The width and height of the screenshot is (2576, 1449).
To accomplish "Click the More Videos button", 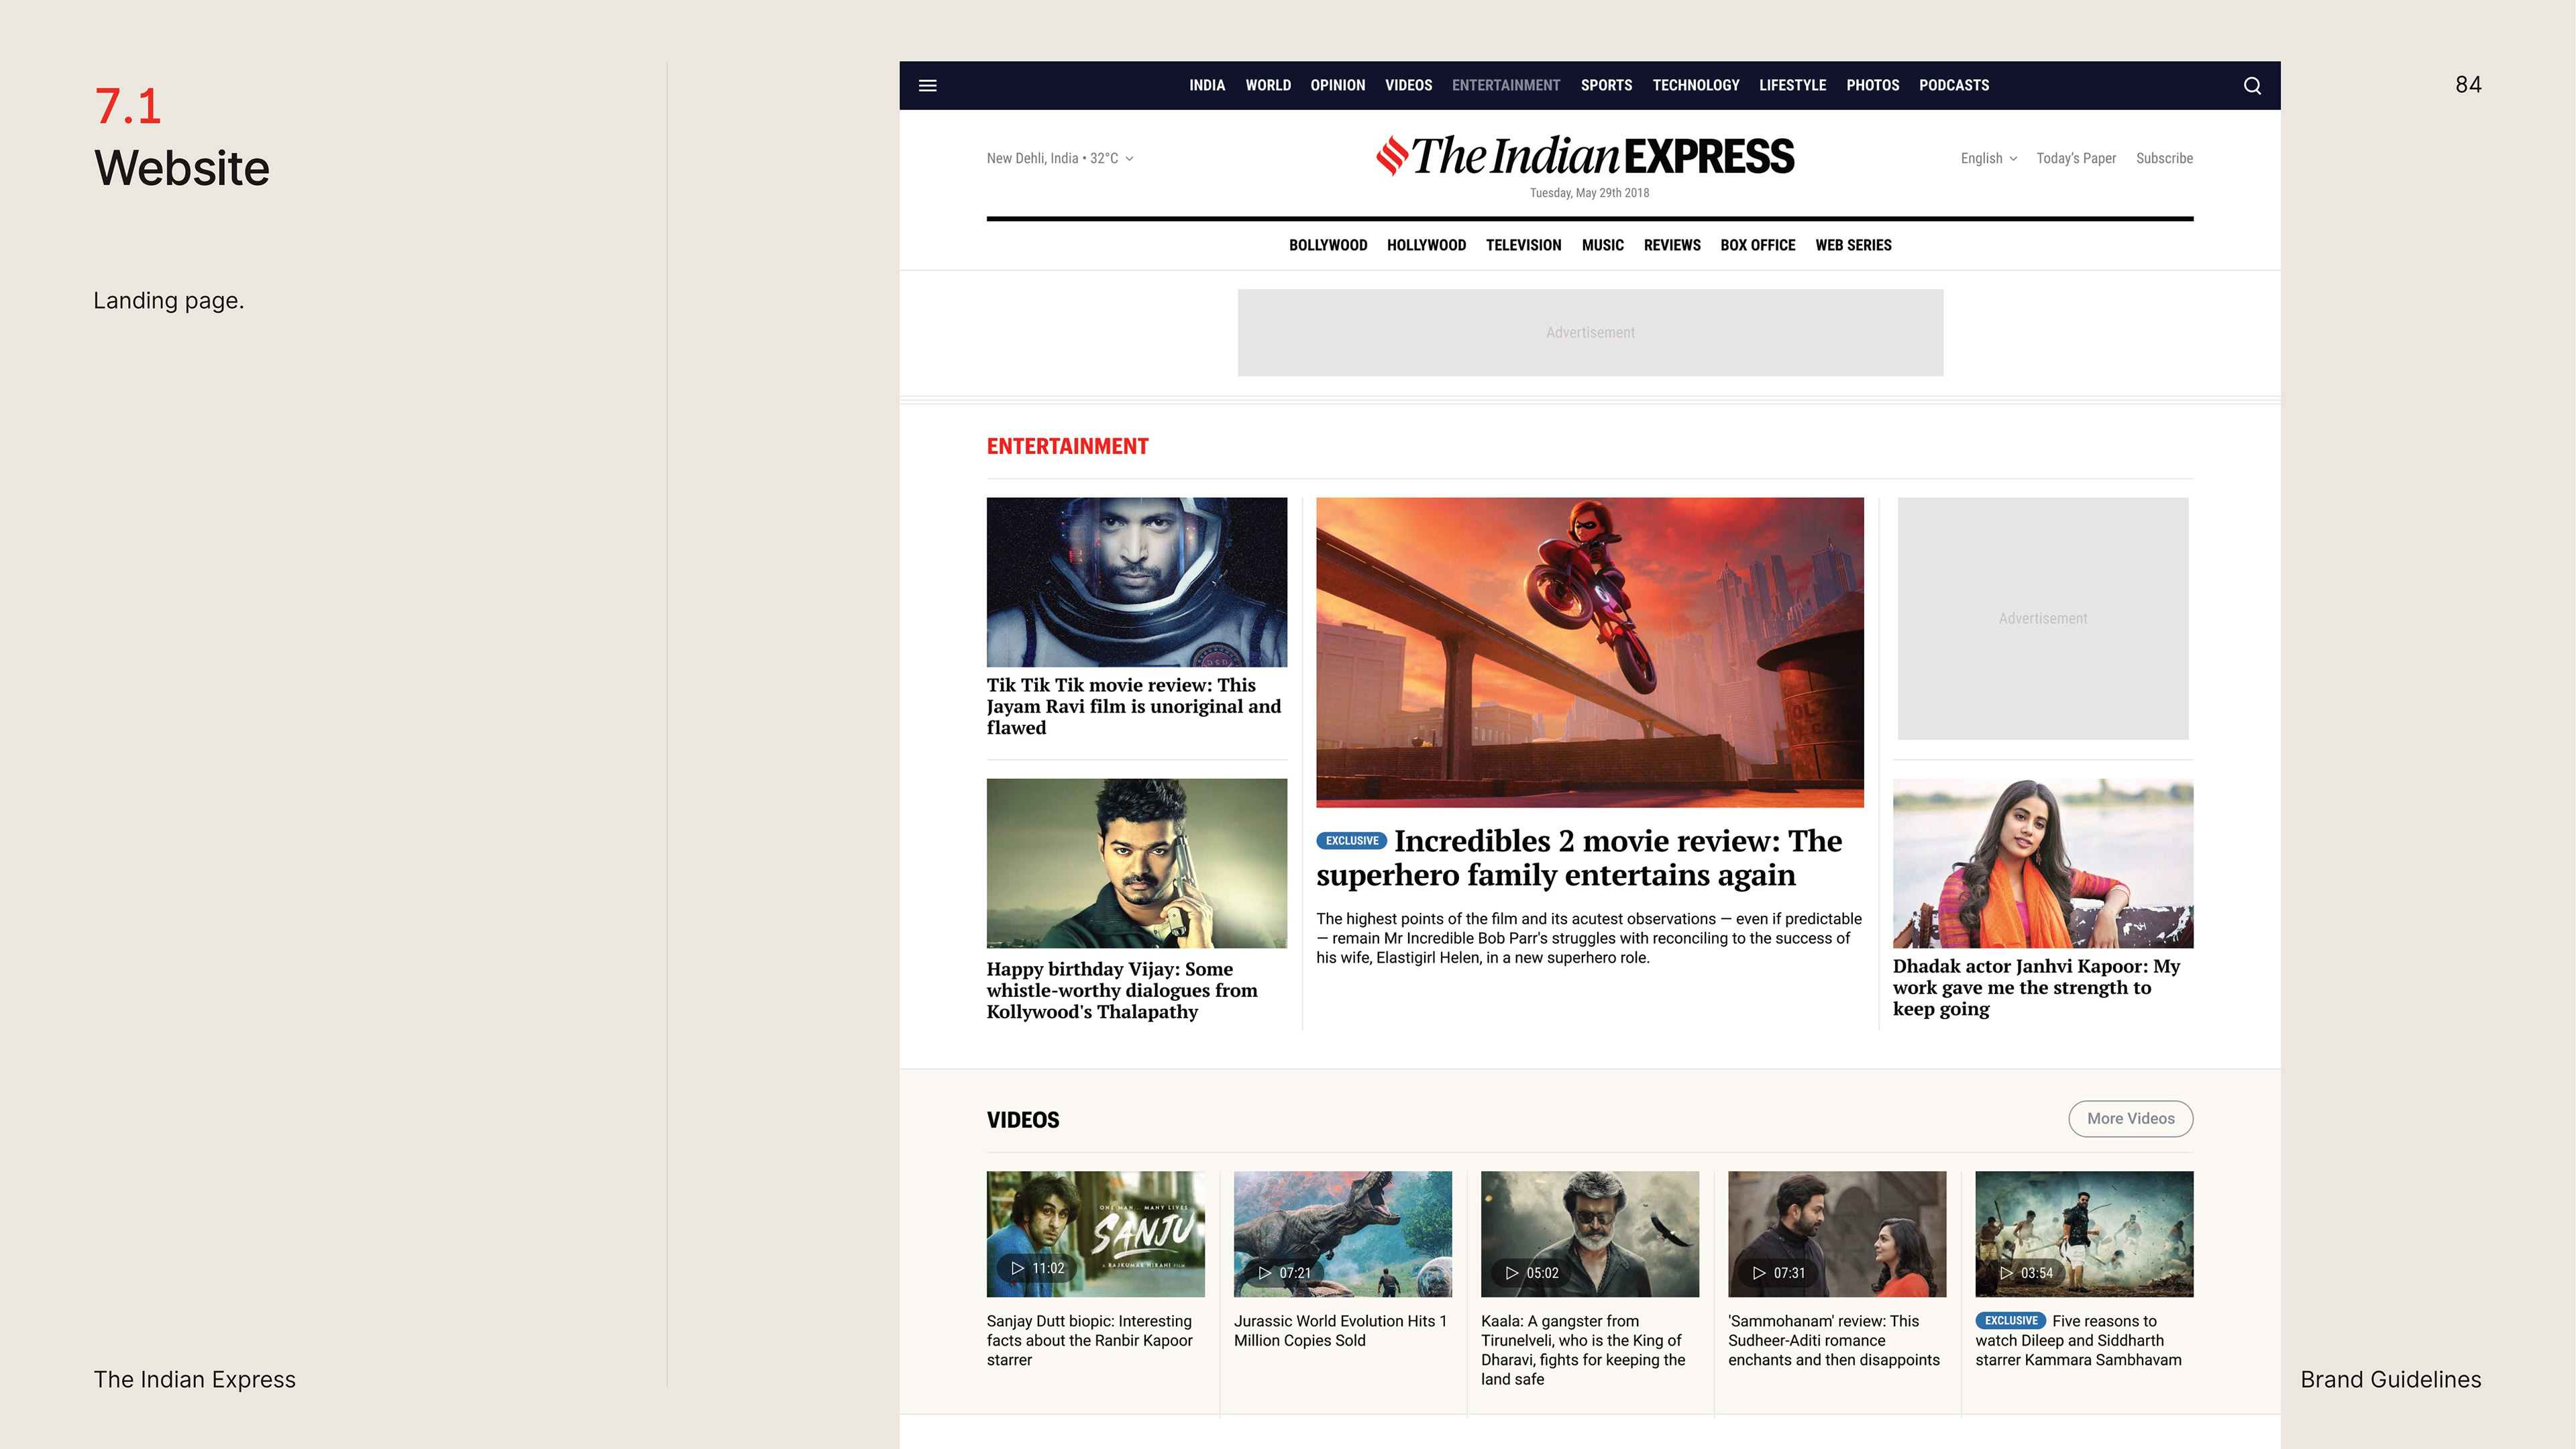I will click(x=2130, y=1119).
